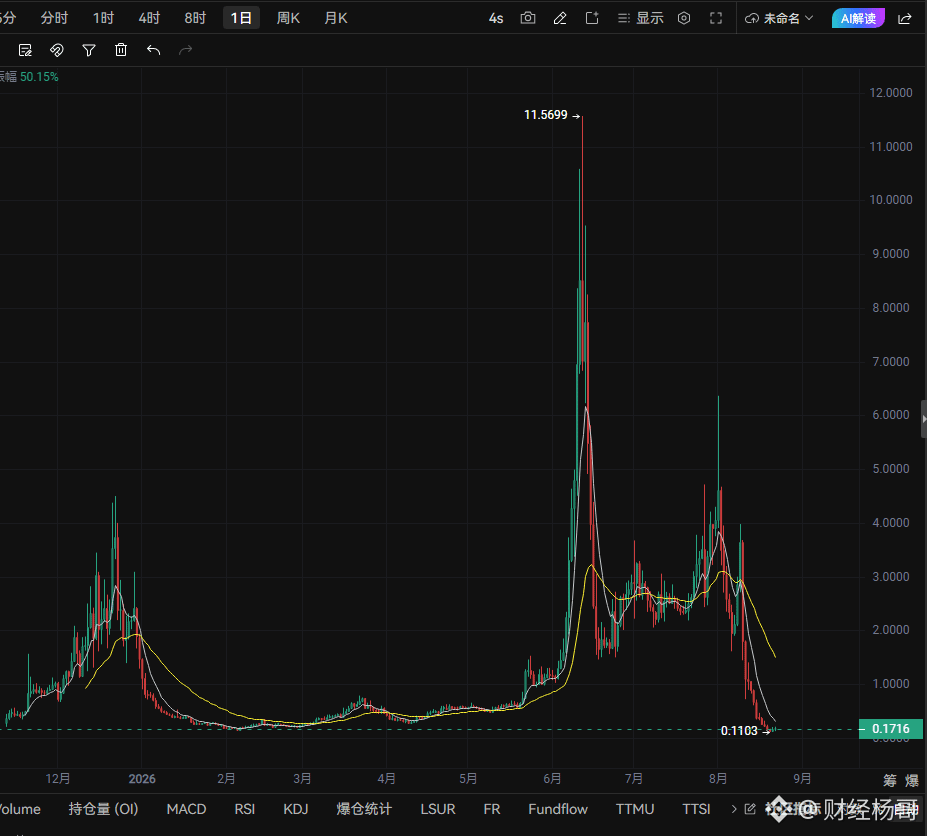The image size is (927, 836).
Task: Switch to the 4时 timeframe
Action: [x=149, y=18]
